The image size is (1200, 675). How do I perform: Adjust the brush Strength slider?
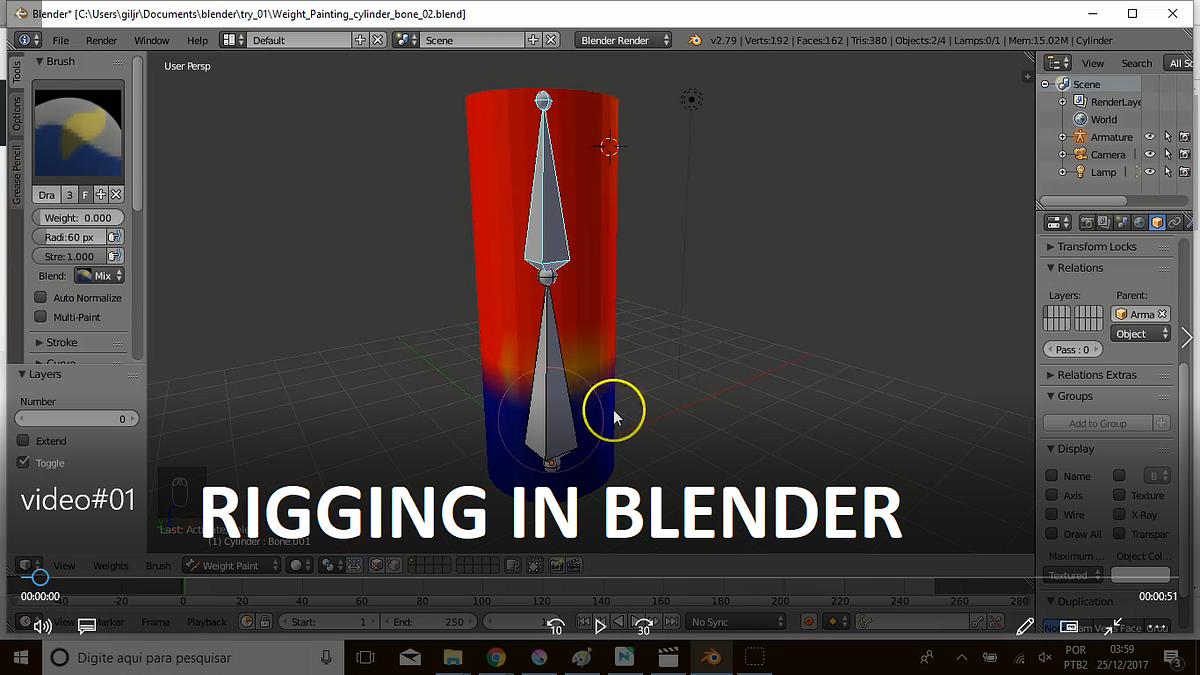point(69,256)
